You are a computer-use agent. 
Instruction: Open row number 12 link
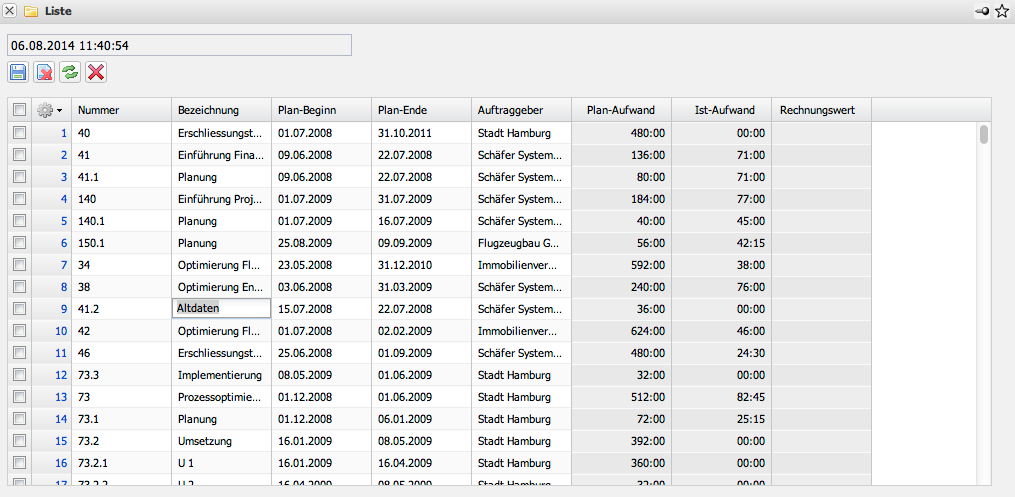(61, 375)
